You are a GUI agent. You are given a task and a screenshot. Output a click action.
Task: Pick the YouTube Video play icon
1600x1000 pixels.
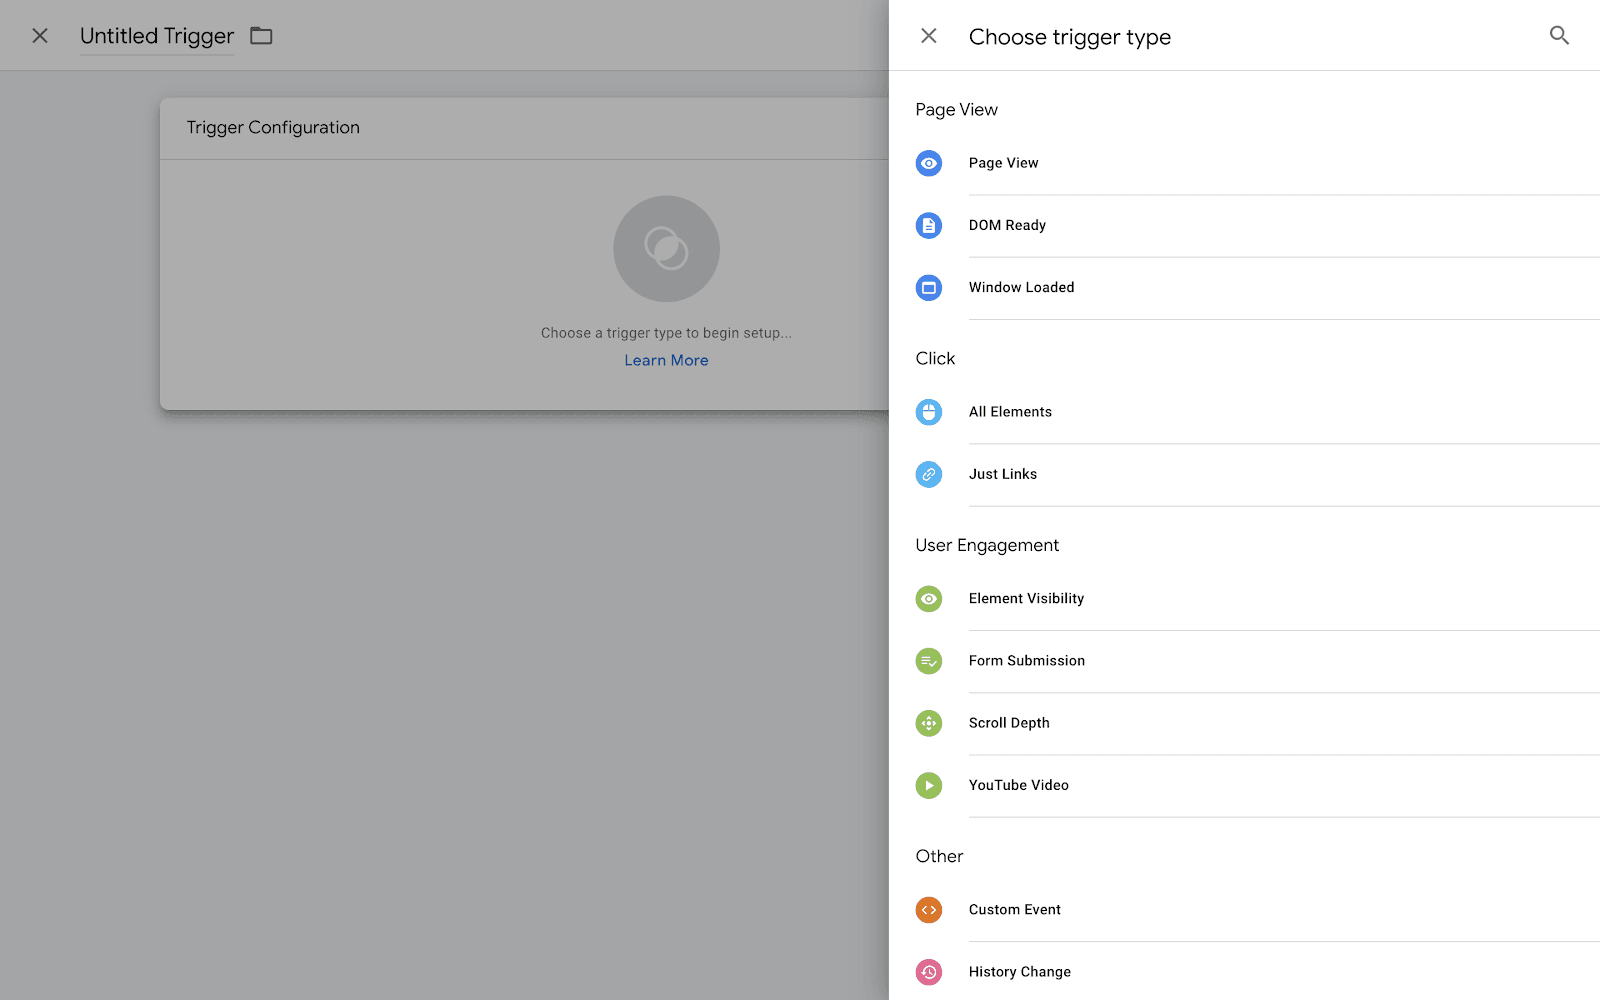[928, 785]
